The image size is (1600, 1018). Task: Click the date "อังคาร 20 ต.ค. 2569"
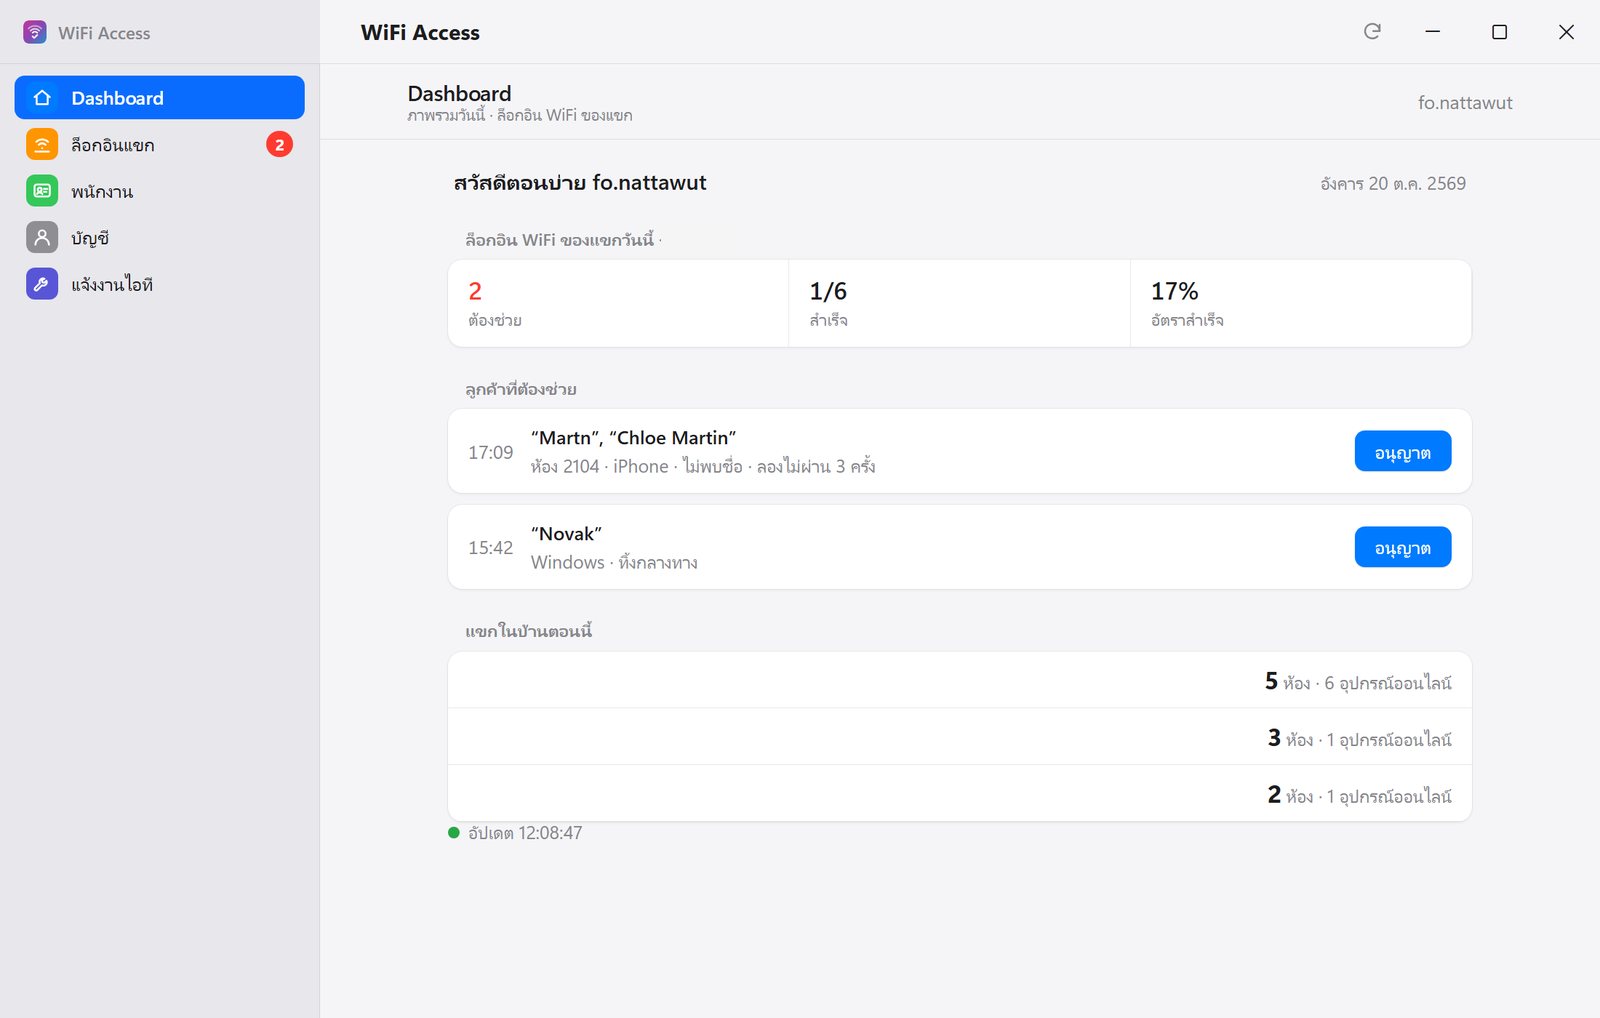[x=1393, y=184]
